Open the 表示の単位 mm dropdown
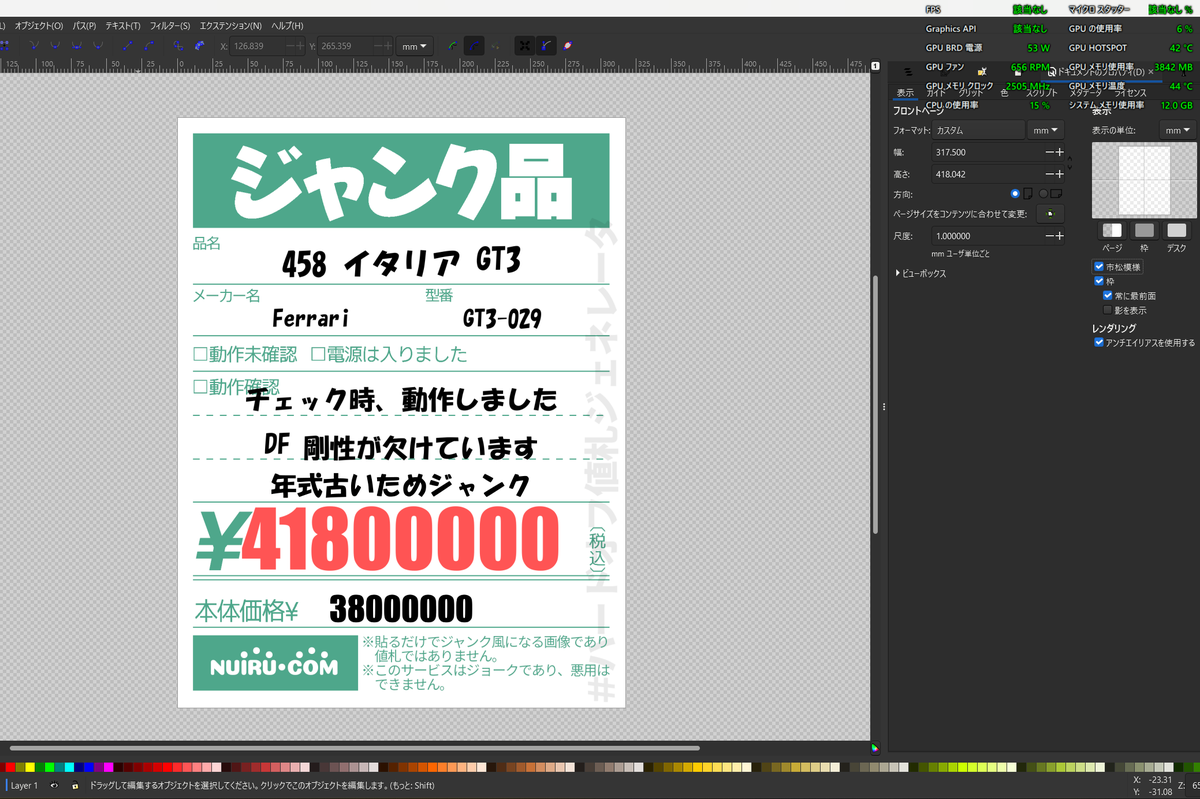 coord(1178,130)
